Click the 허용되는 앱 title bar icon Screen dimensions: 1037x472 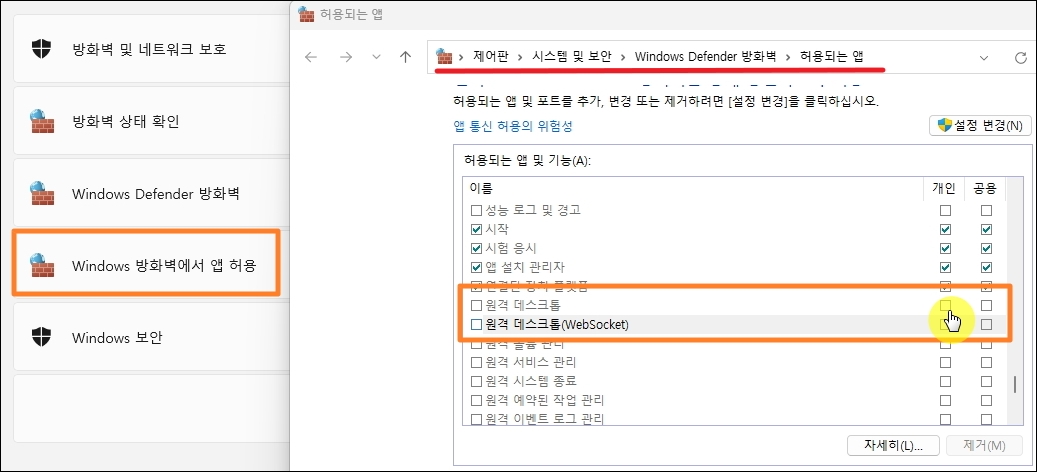click(x=306, y=14)
